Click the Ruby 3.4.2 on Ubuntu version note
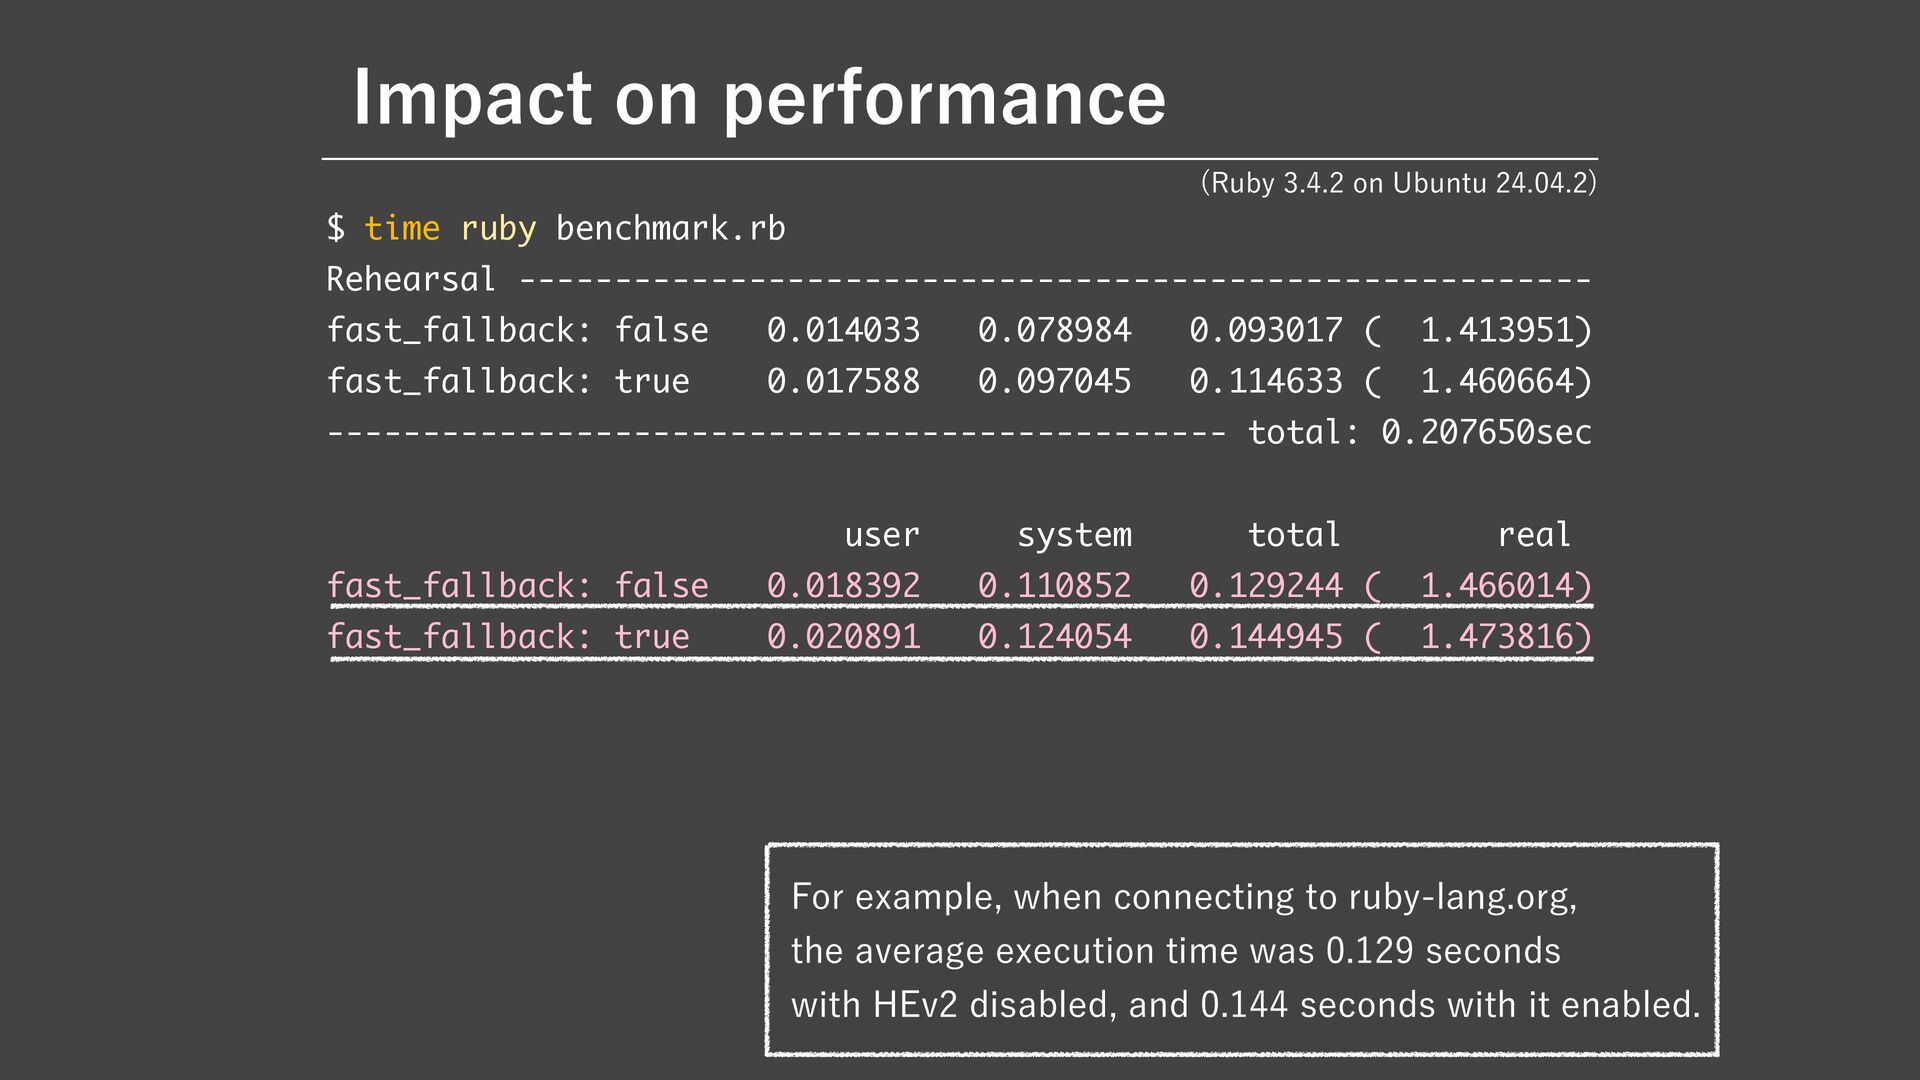 pos(1398,183)
